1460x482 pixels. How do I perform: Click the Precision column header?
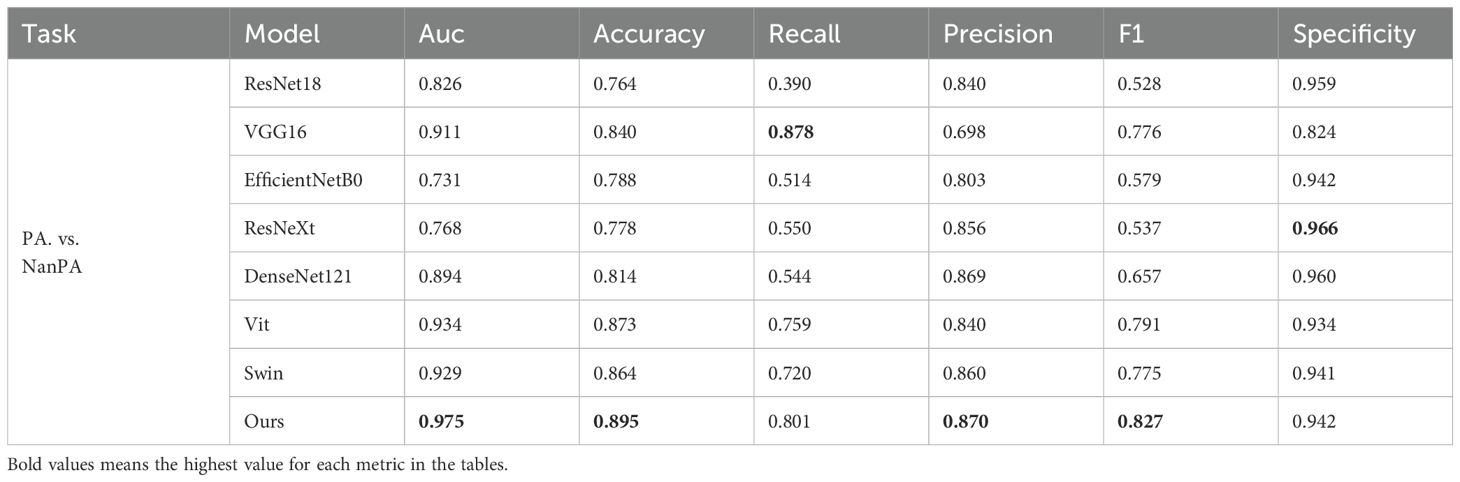click(x=997, y=34)
